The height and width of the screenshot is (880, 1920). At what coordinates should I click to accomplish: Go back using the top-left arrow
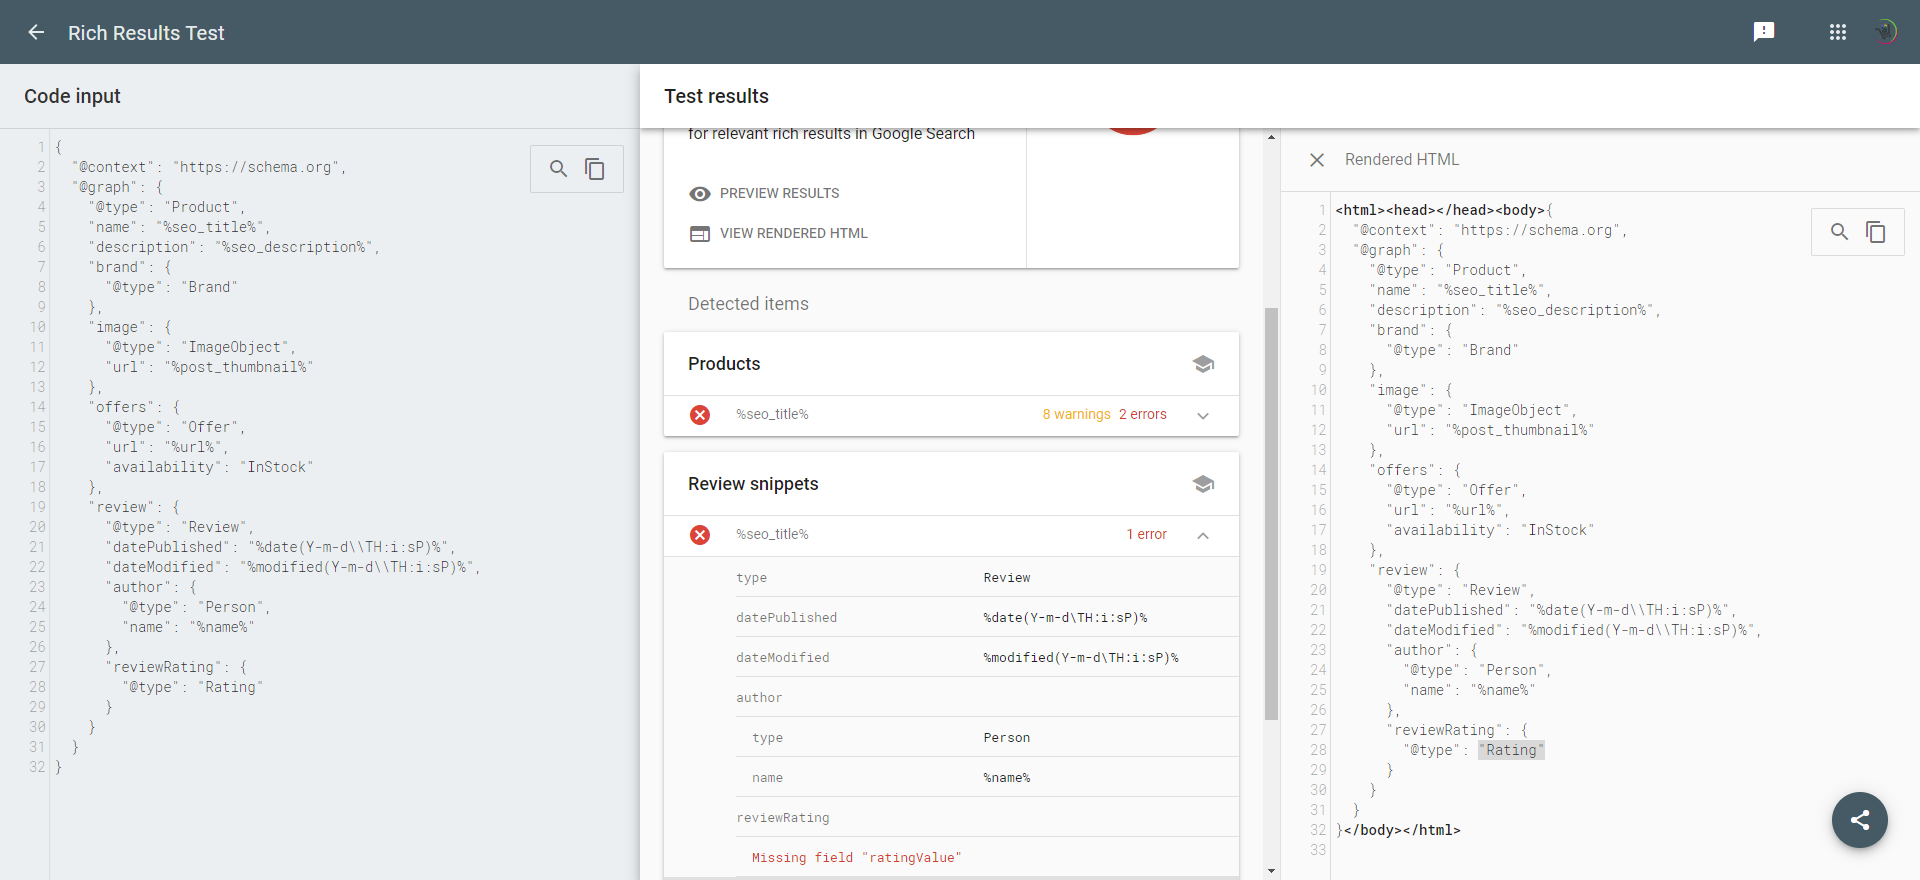tap(36, 32)
